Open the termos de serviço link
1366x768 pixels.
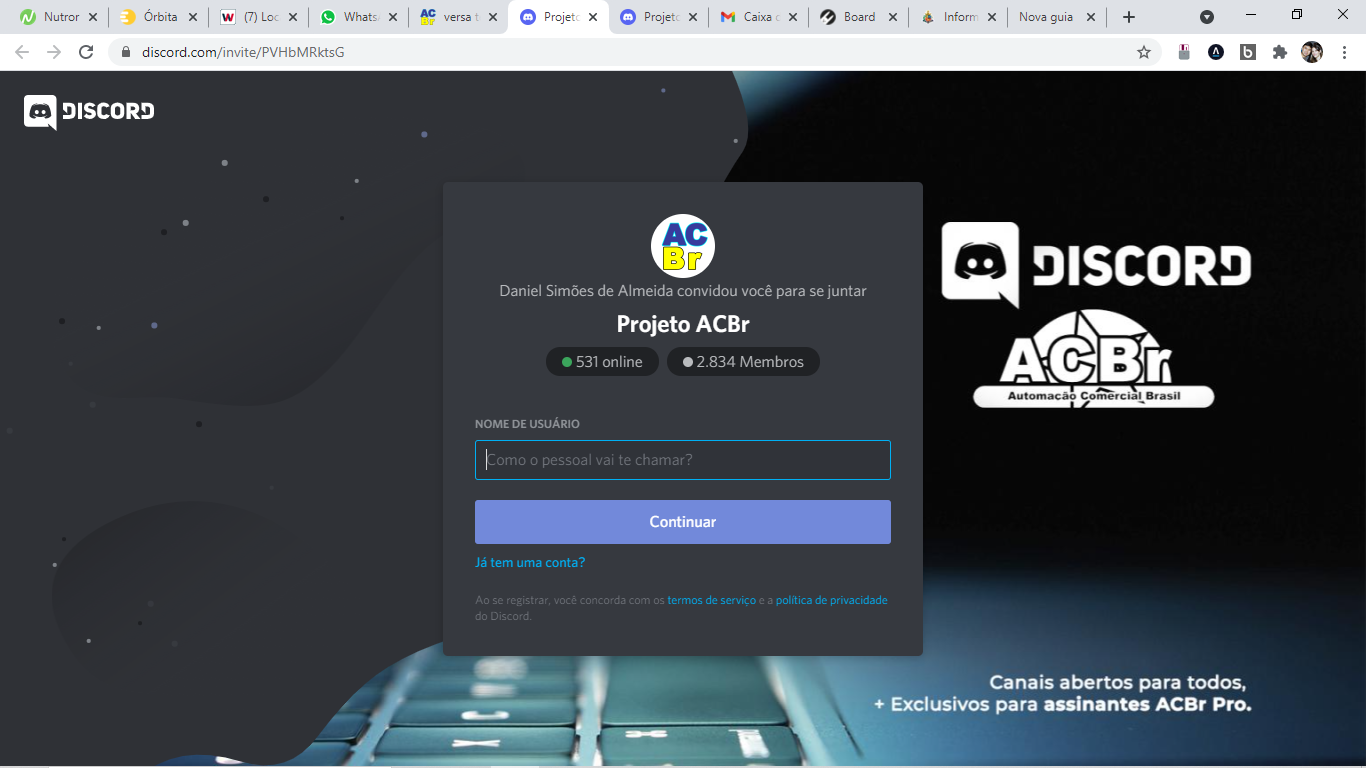point(712,600)
